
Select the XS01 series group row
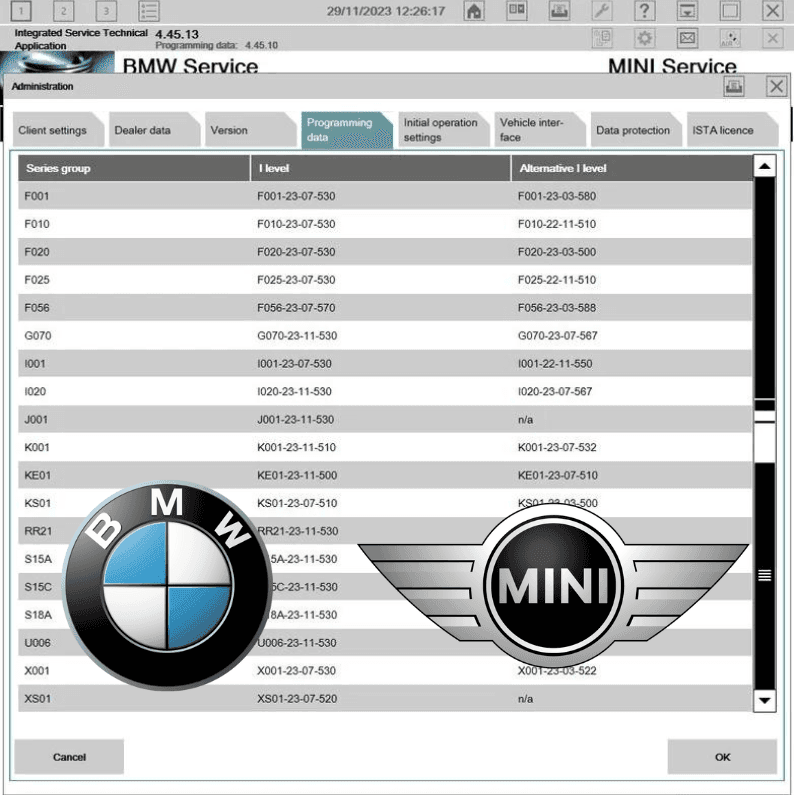pyautogui.click(x=385, y=699)
